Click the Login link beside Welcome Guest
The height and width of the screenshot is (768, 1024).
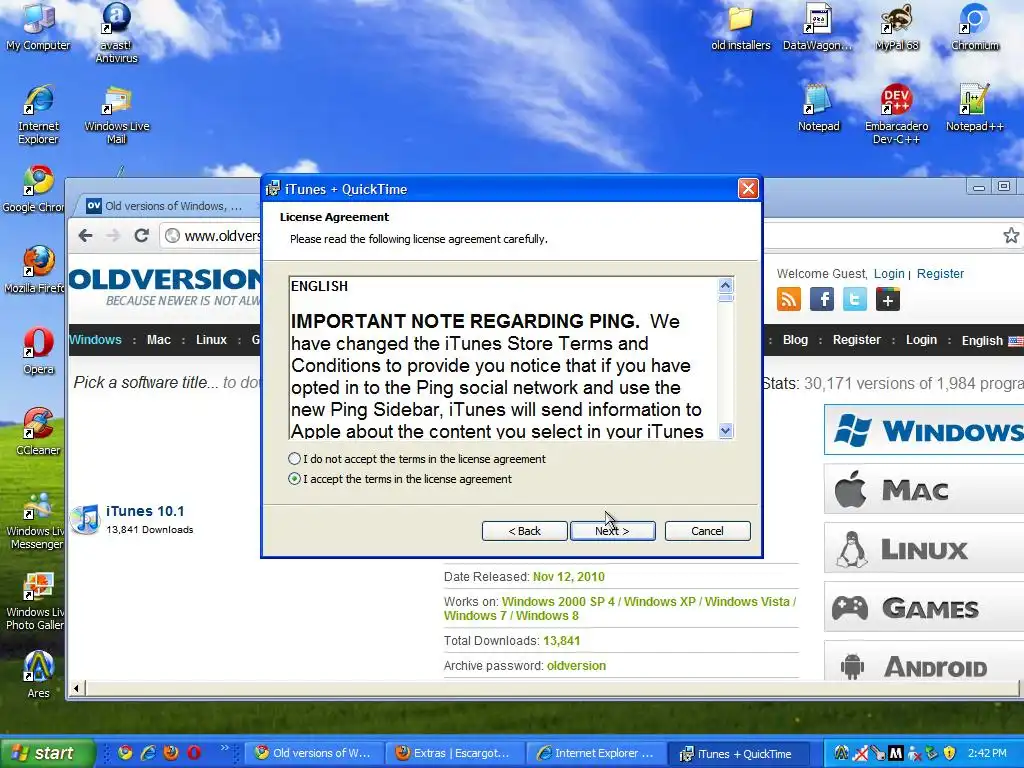pyautogui.click(x=889, y=274)
